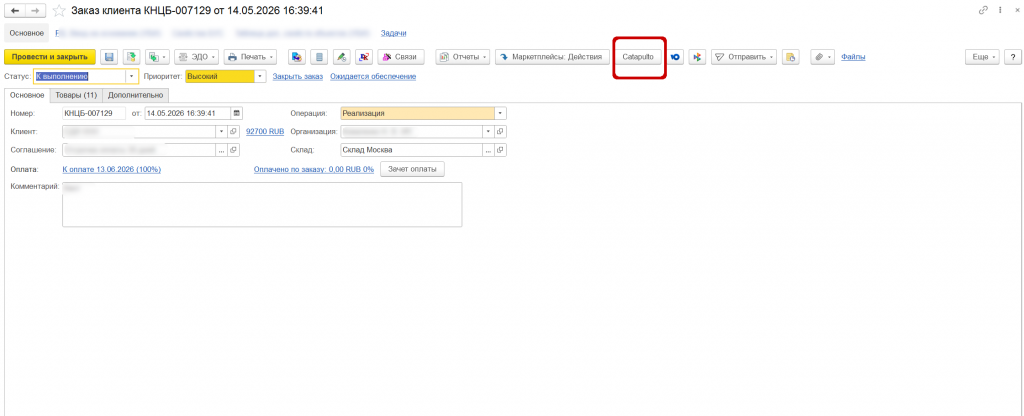
Task: Click the YooMoney icon after Catapulto
Action: (x=676, y=57)
